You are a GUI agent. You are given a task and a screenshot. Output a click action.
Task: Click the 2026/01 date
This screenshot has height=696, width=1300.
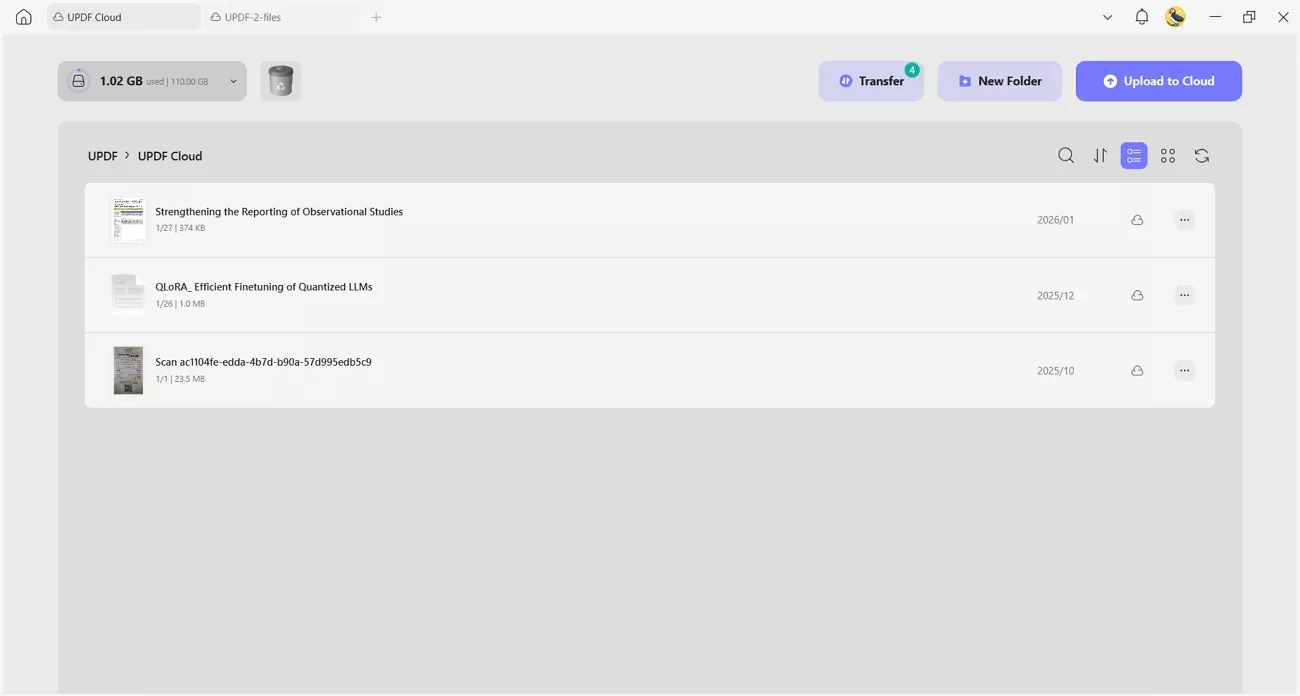pos(1055,220)
